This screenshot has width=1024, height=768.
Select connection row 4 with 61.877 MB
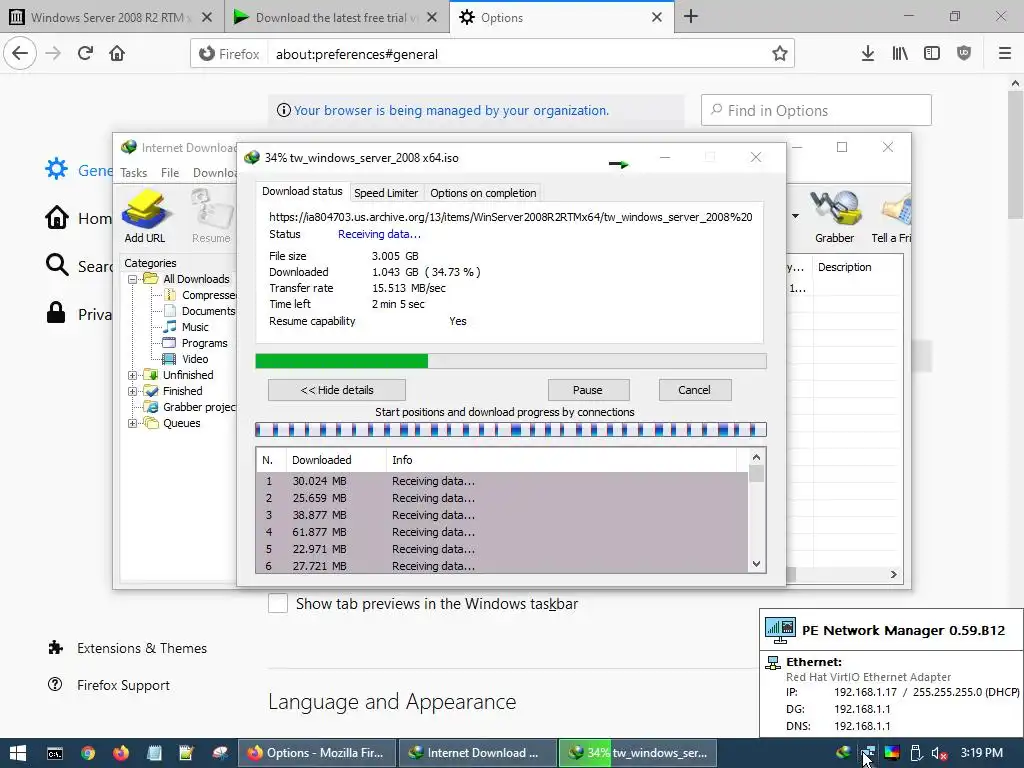[502, 532]
